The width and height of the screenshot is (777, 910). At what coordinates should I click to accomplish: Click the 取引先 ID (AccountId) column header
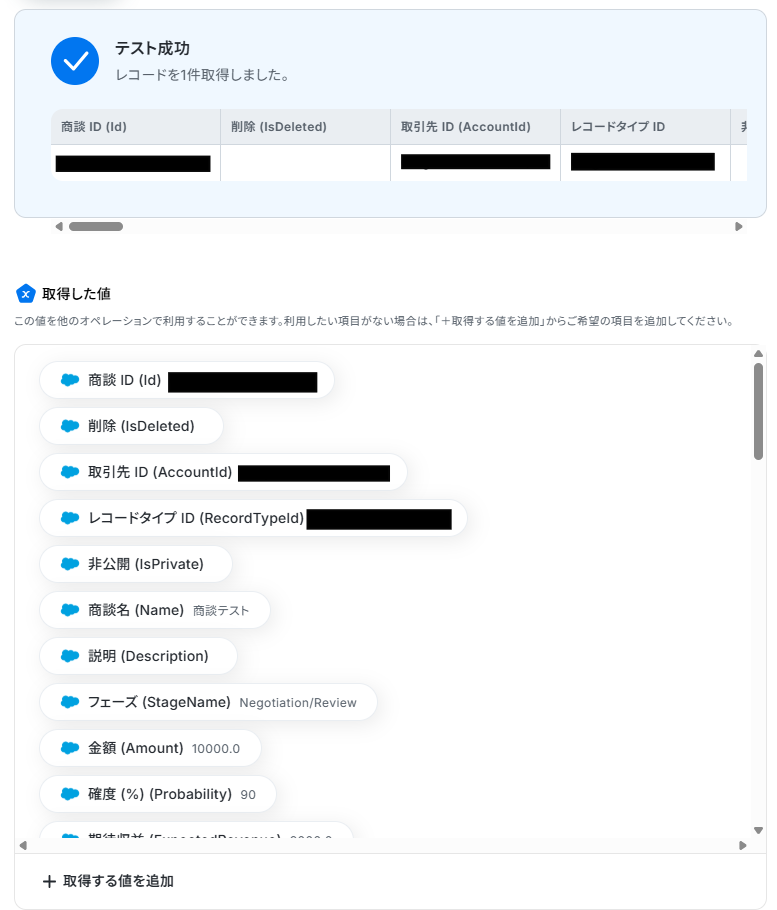[x=475, y=127]
